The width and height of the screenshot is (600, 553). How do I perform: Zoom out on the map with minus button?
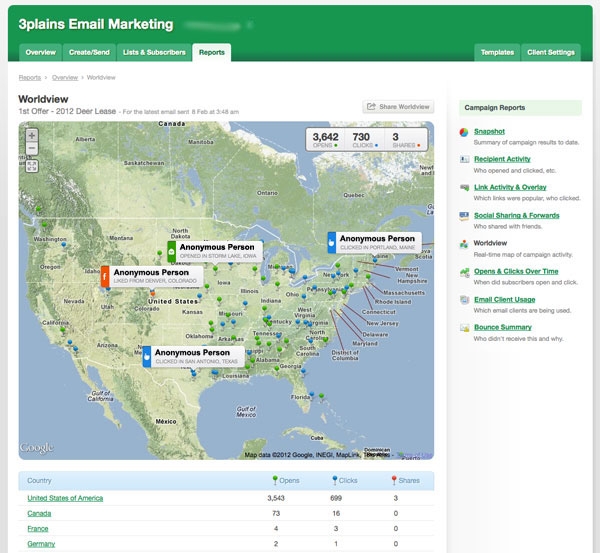32,148
